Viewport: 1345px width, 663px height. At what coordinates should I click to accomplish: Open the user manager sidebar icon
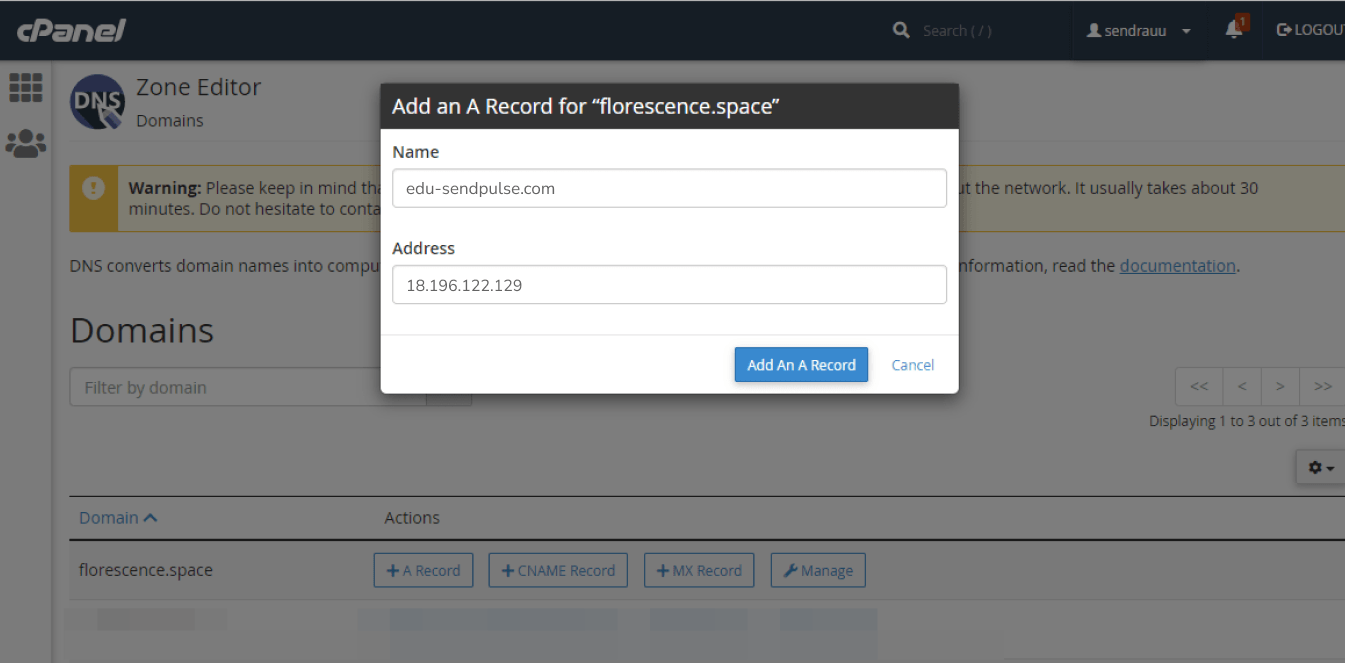[x=26, y=144]
